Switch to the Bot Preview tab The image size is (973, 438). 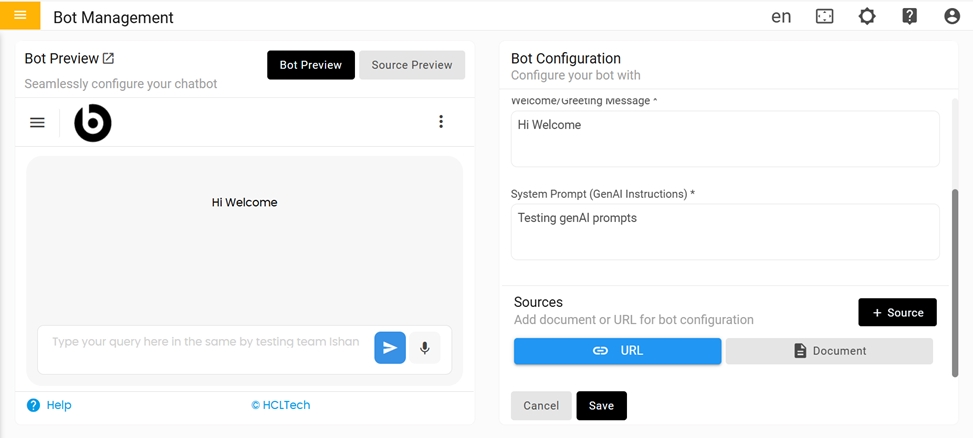310,65
